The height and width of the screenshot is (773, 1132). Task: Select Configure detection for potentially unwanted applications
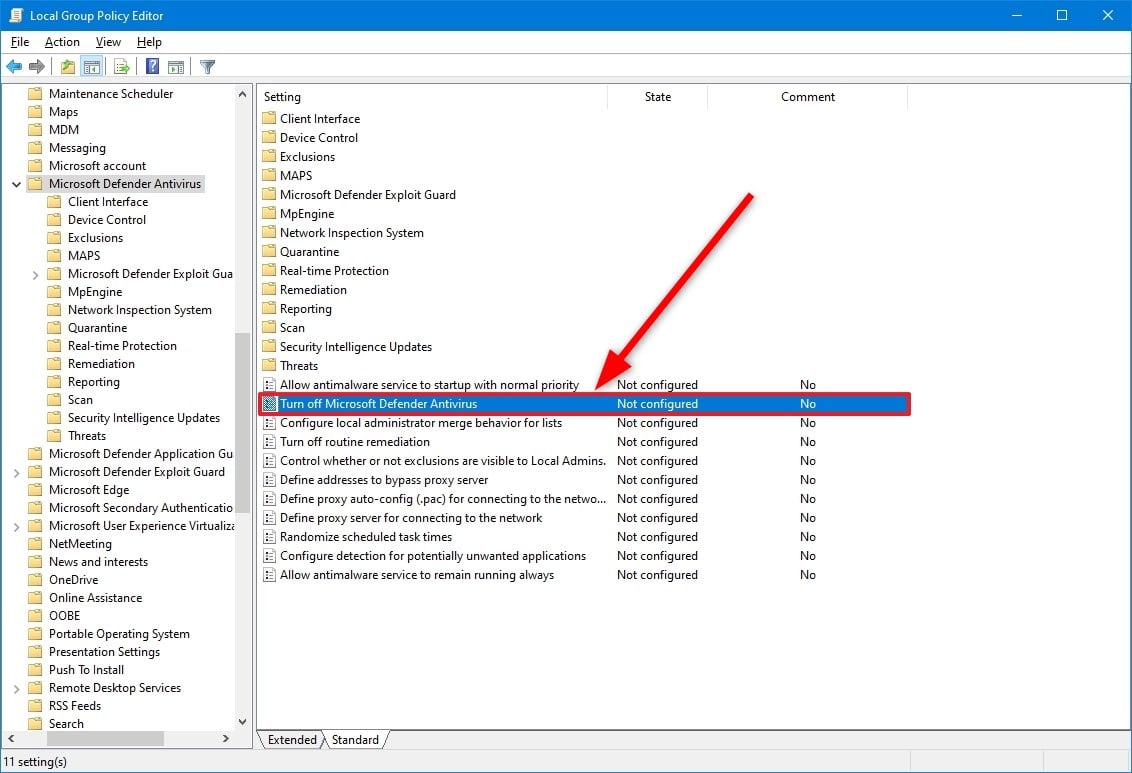(583, 556)
